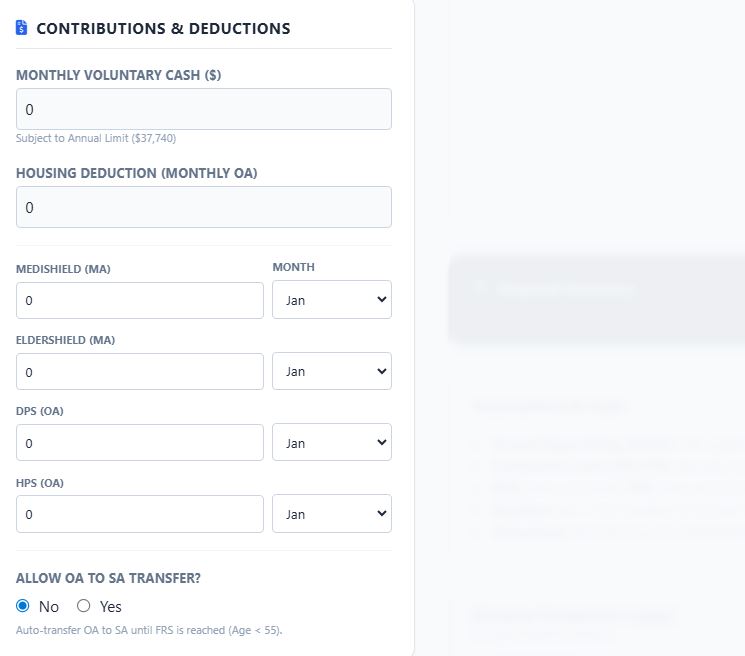Select the No radio for OA to SA transfer
This screenshot has height=656, width=745.
(x=23, y=606)
